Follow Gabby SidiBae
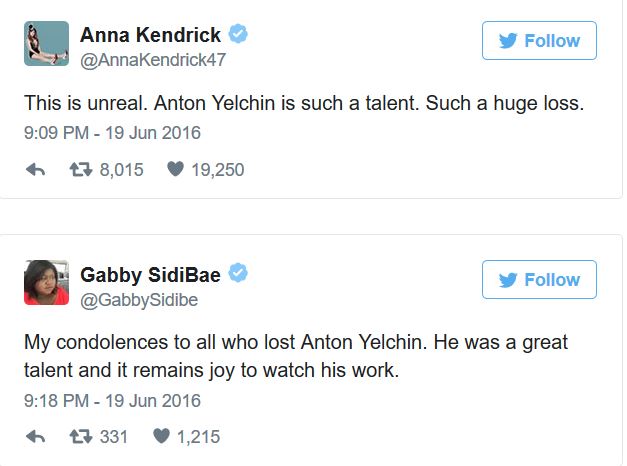 [539, 280]
